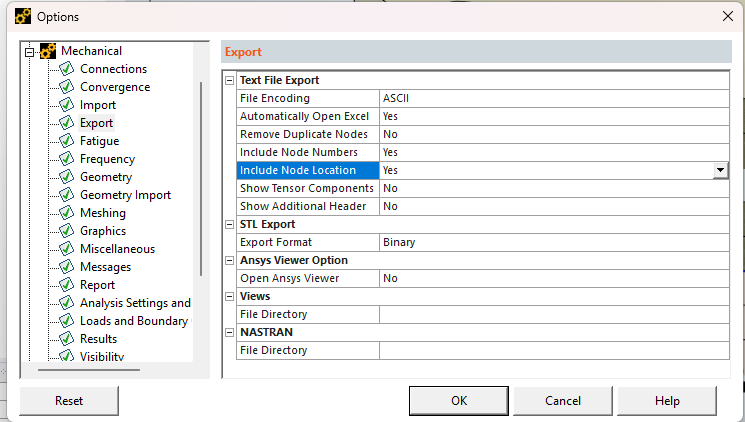Click Reset to restore defaults
745x422 pixels.
[x=69, y=401]
